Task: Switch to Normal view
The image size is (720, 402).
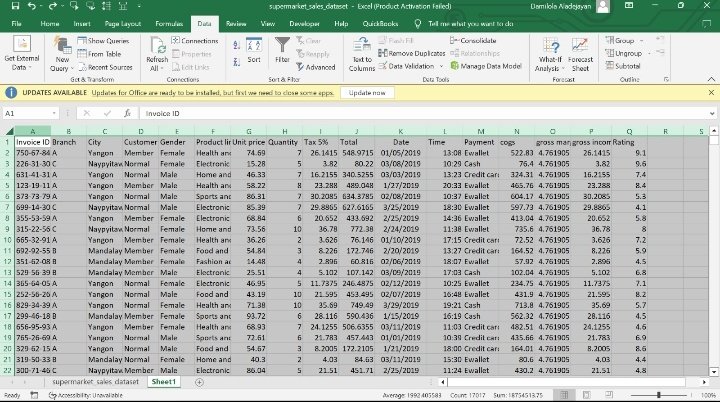Action: [x=564, y=395]
